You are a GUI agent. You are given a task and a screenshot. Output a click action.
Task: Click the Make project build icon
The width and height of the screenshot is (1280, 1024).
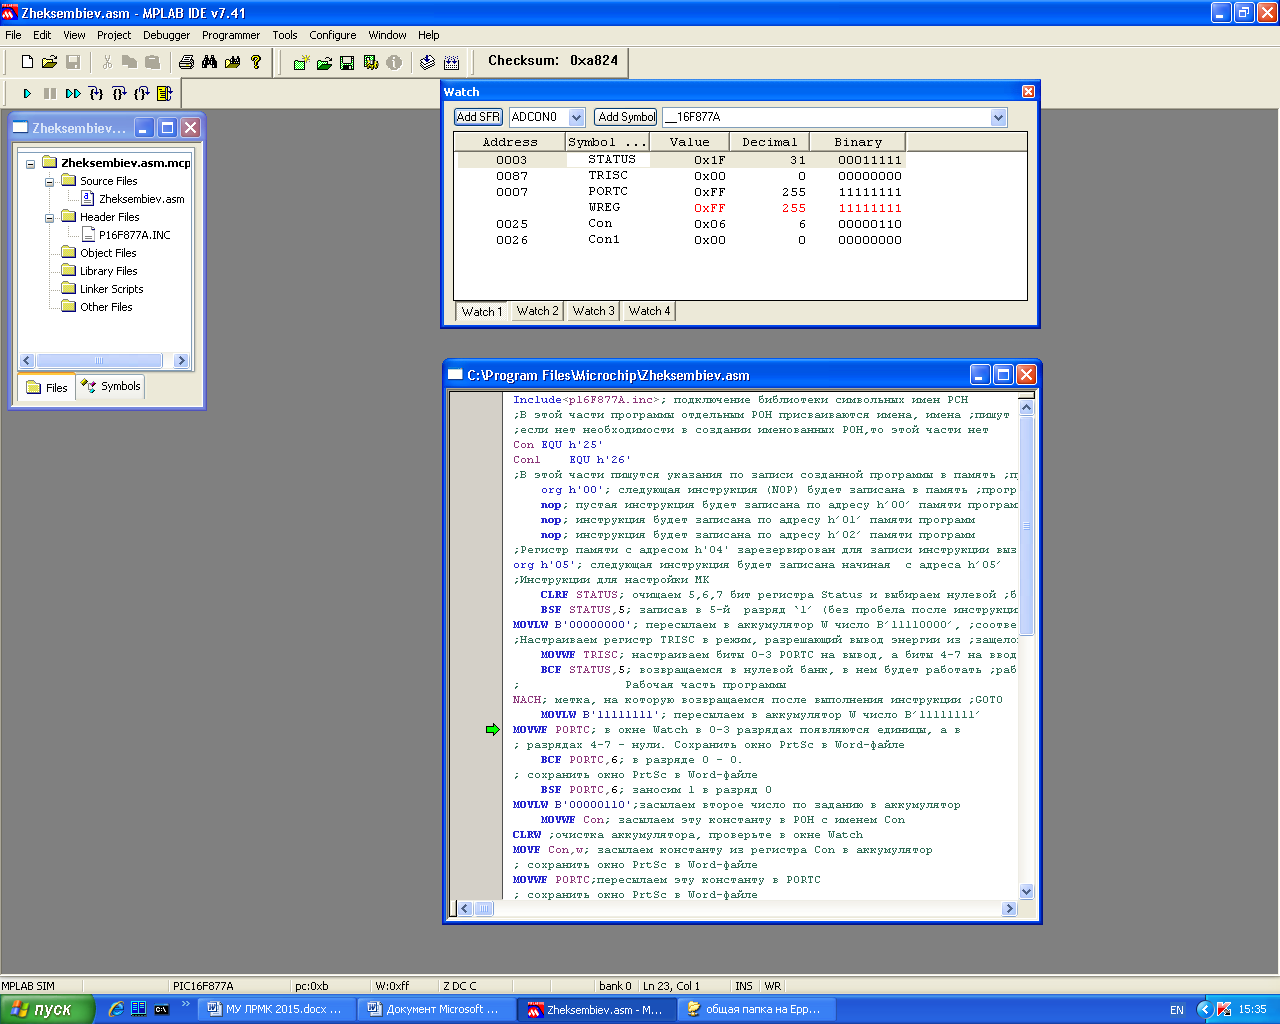pyautogui.click(x=428, y=62)
